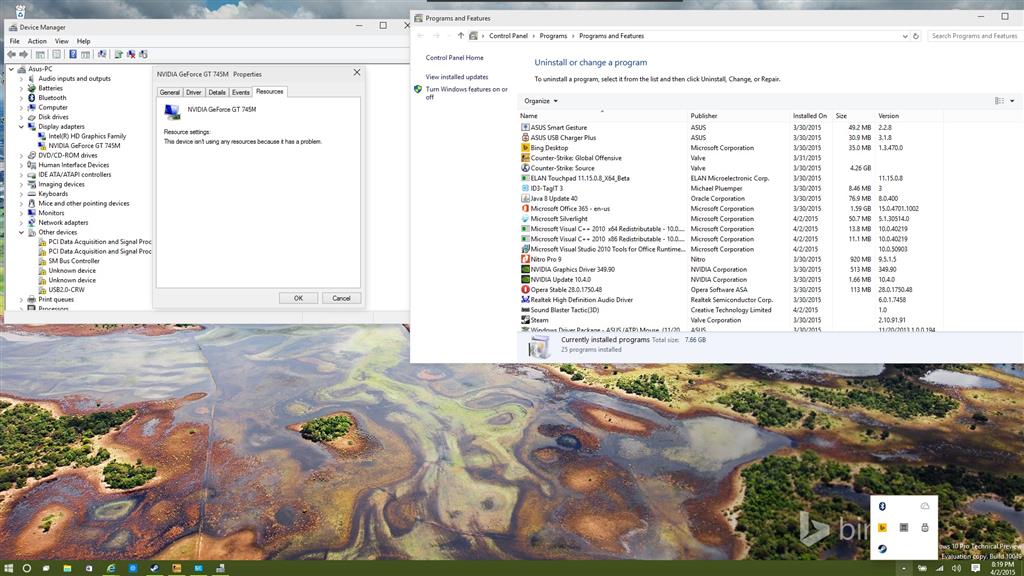
Task: Switch to the Driver tab
Action: (194, 92)
